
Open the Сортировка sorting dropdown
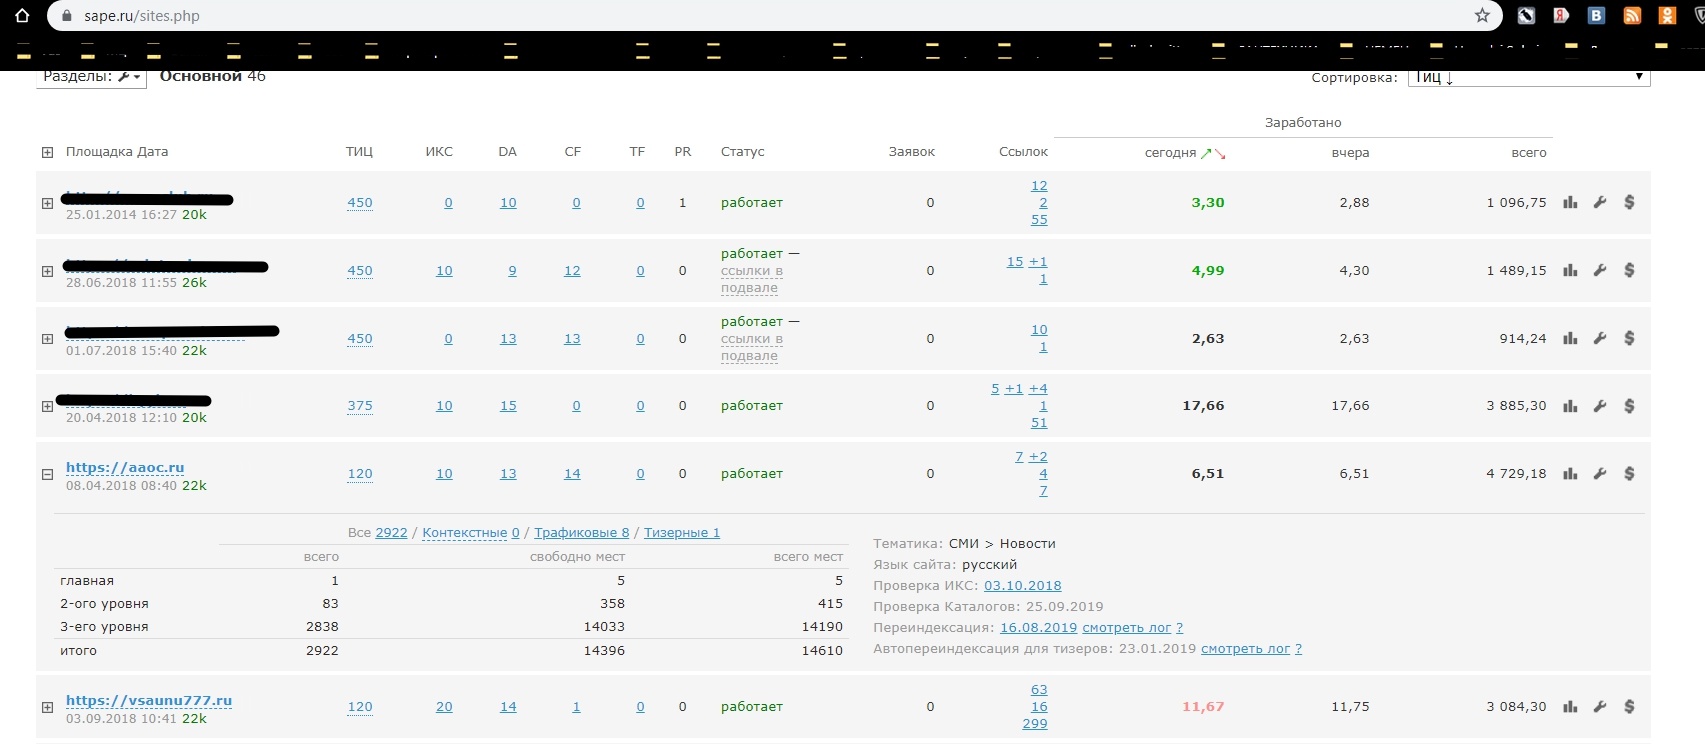tap(1529, 77)
